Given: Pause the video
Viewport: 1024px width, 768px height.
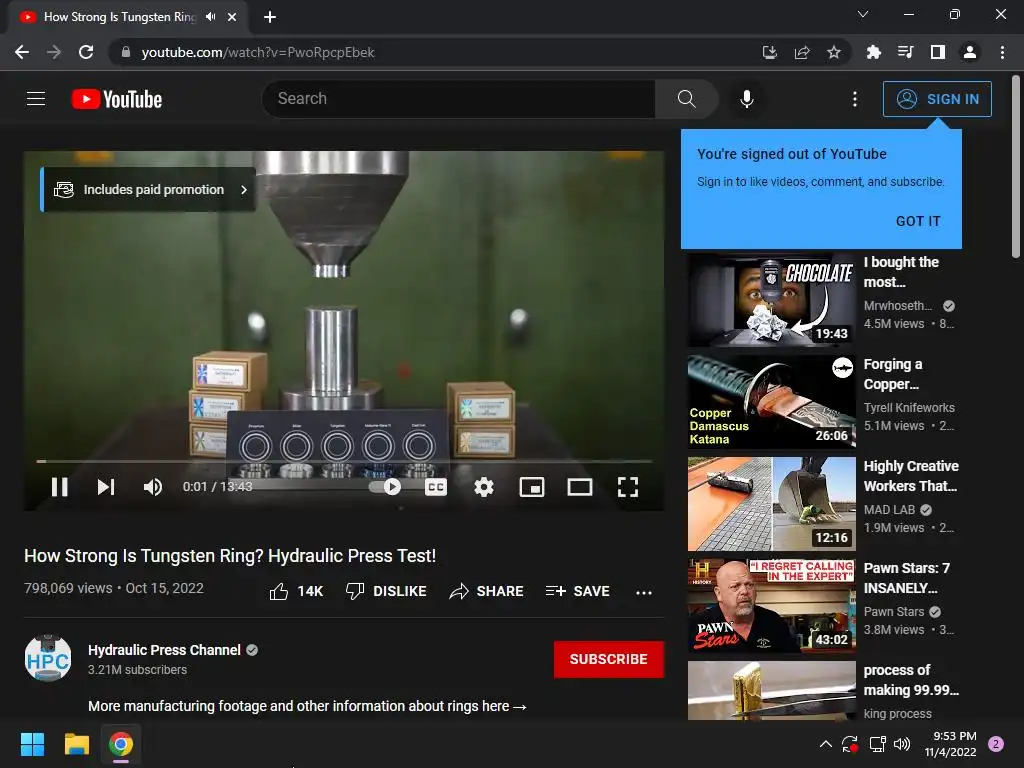Looking at the screenshot, I should click(59, 487).
